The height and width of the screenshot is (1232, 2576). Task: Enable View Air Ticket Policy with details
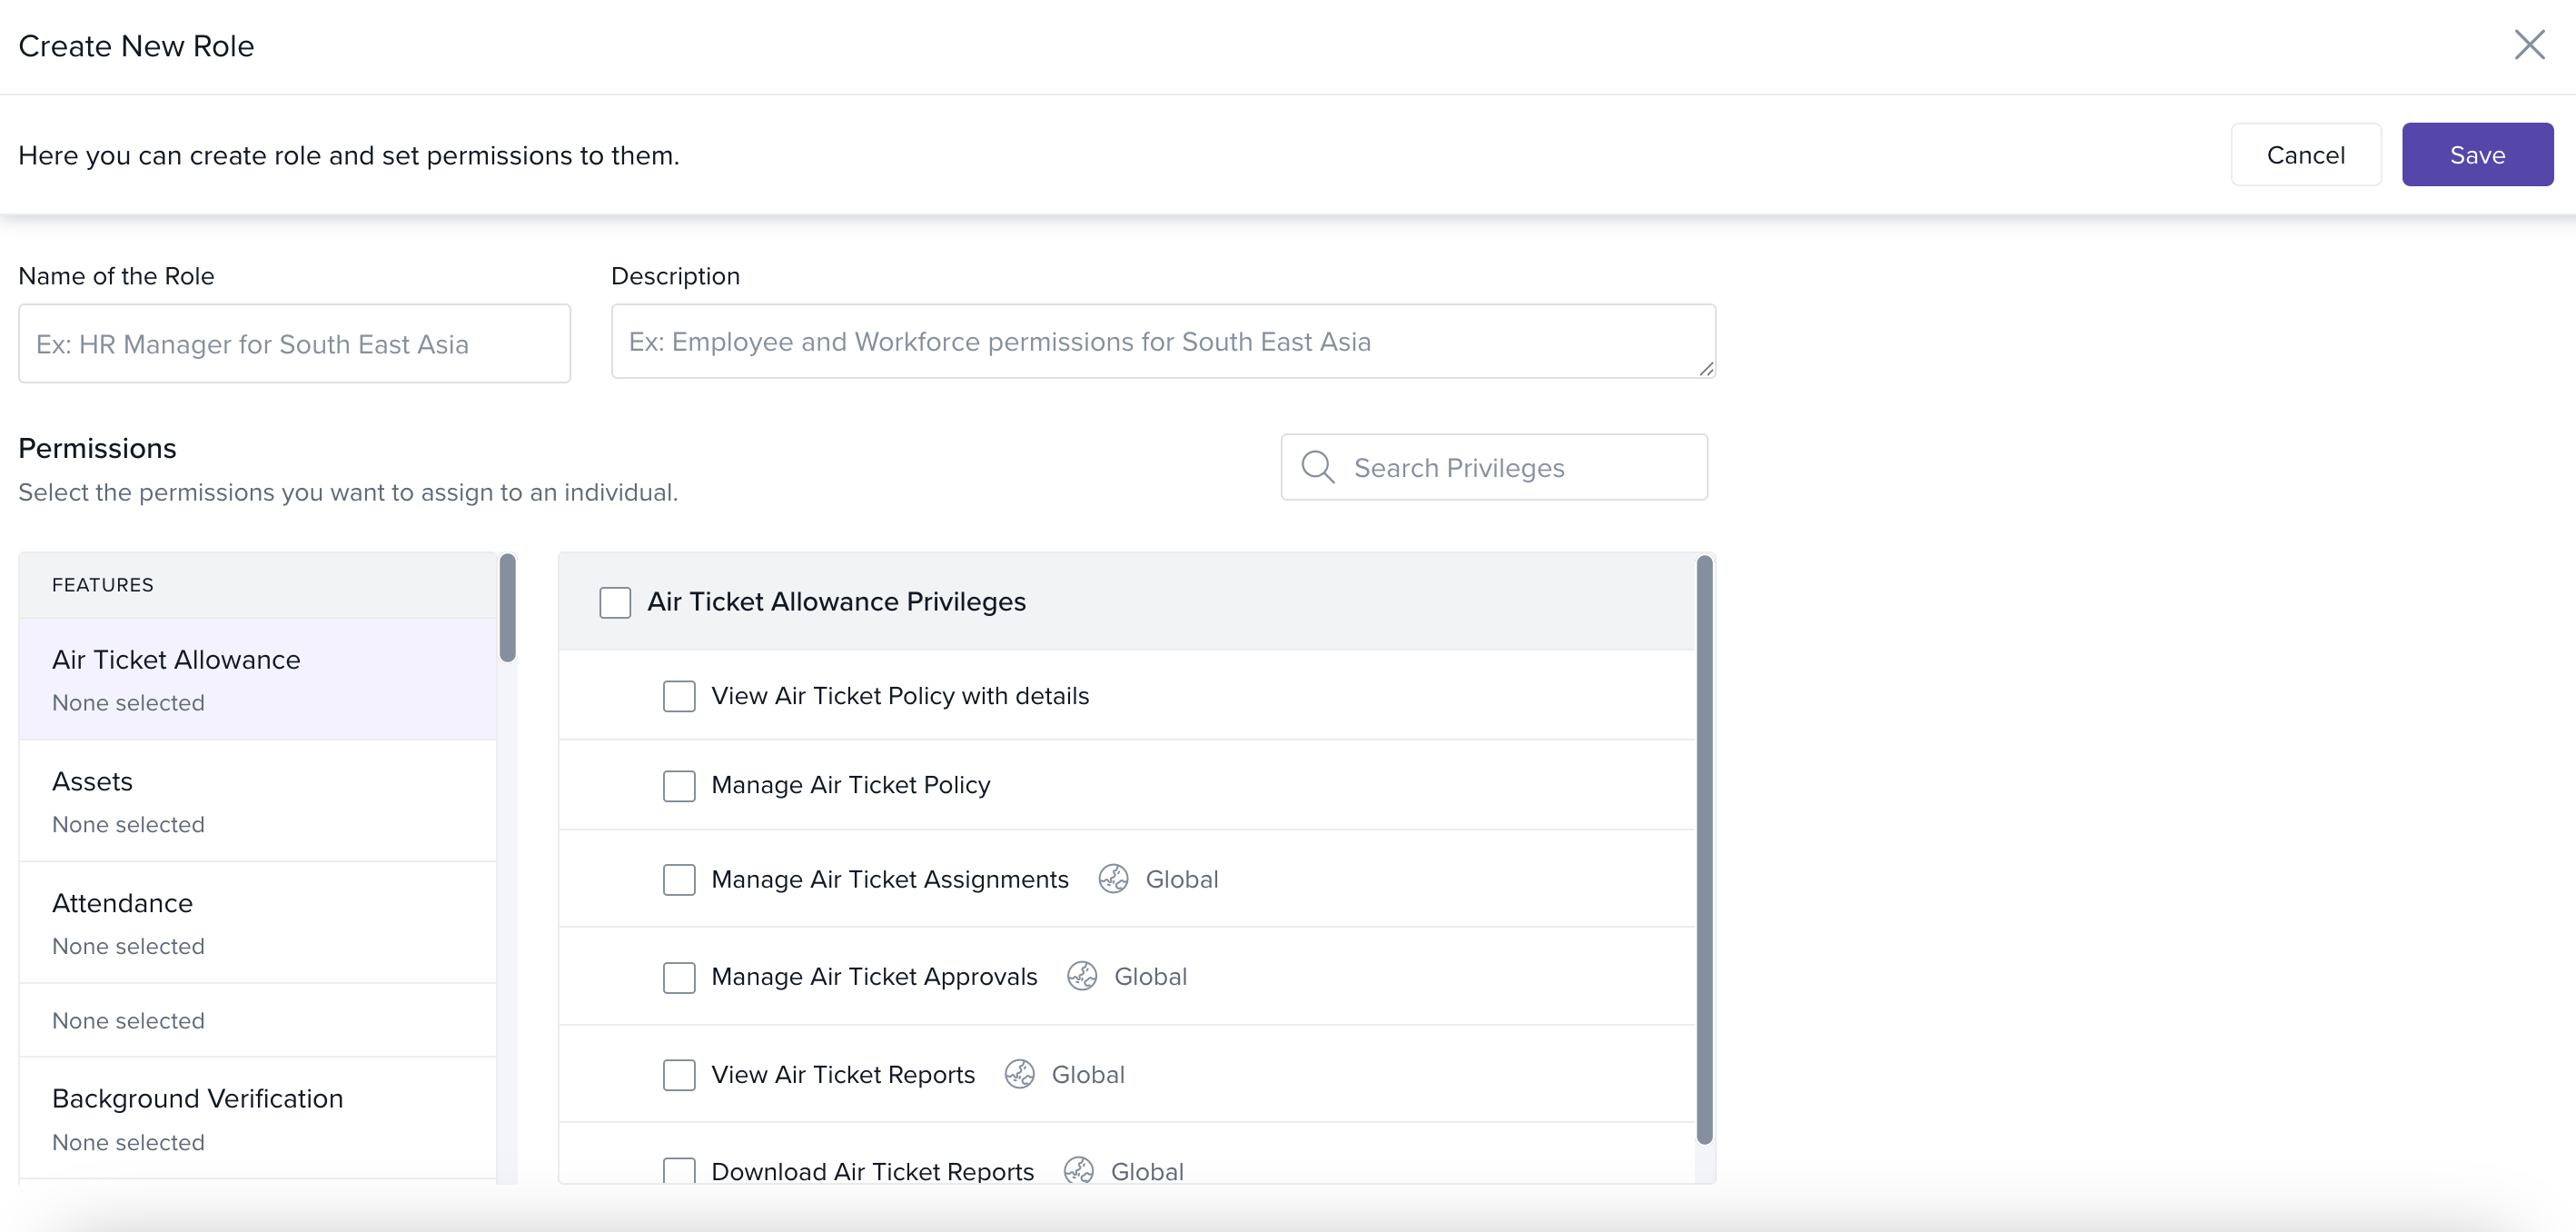[x=679, y=696]
